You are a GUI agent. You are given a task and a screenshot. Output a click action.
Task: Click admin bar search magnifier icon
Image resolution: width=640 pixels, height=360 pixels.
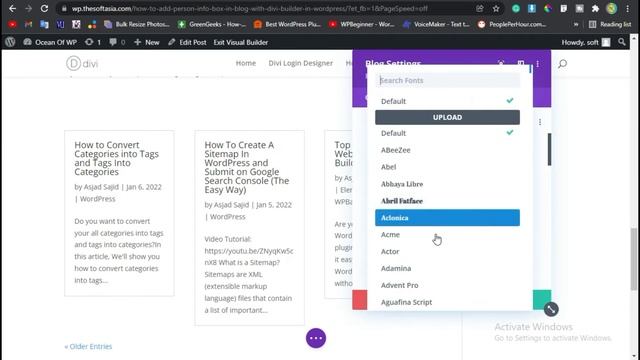click(x=622, y=42)
